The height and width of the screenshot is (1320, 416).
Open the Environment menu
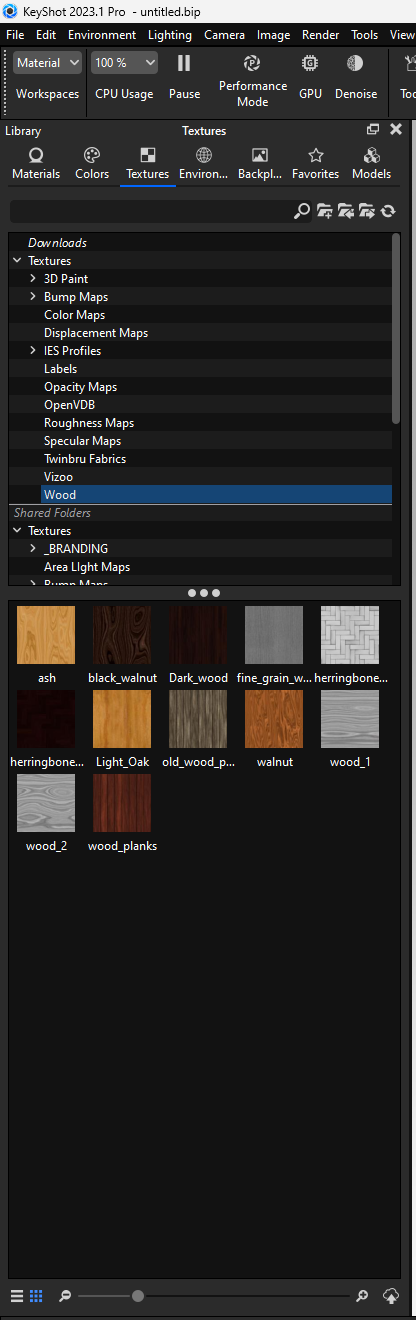click(x=102, y=35)
